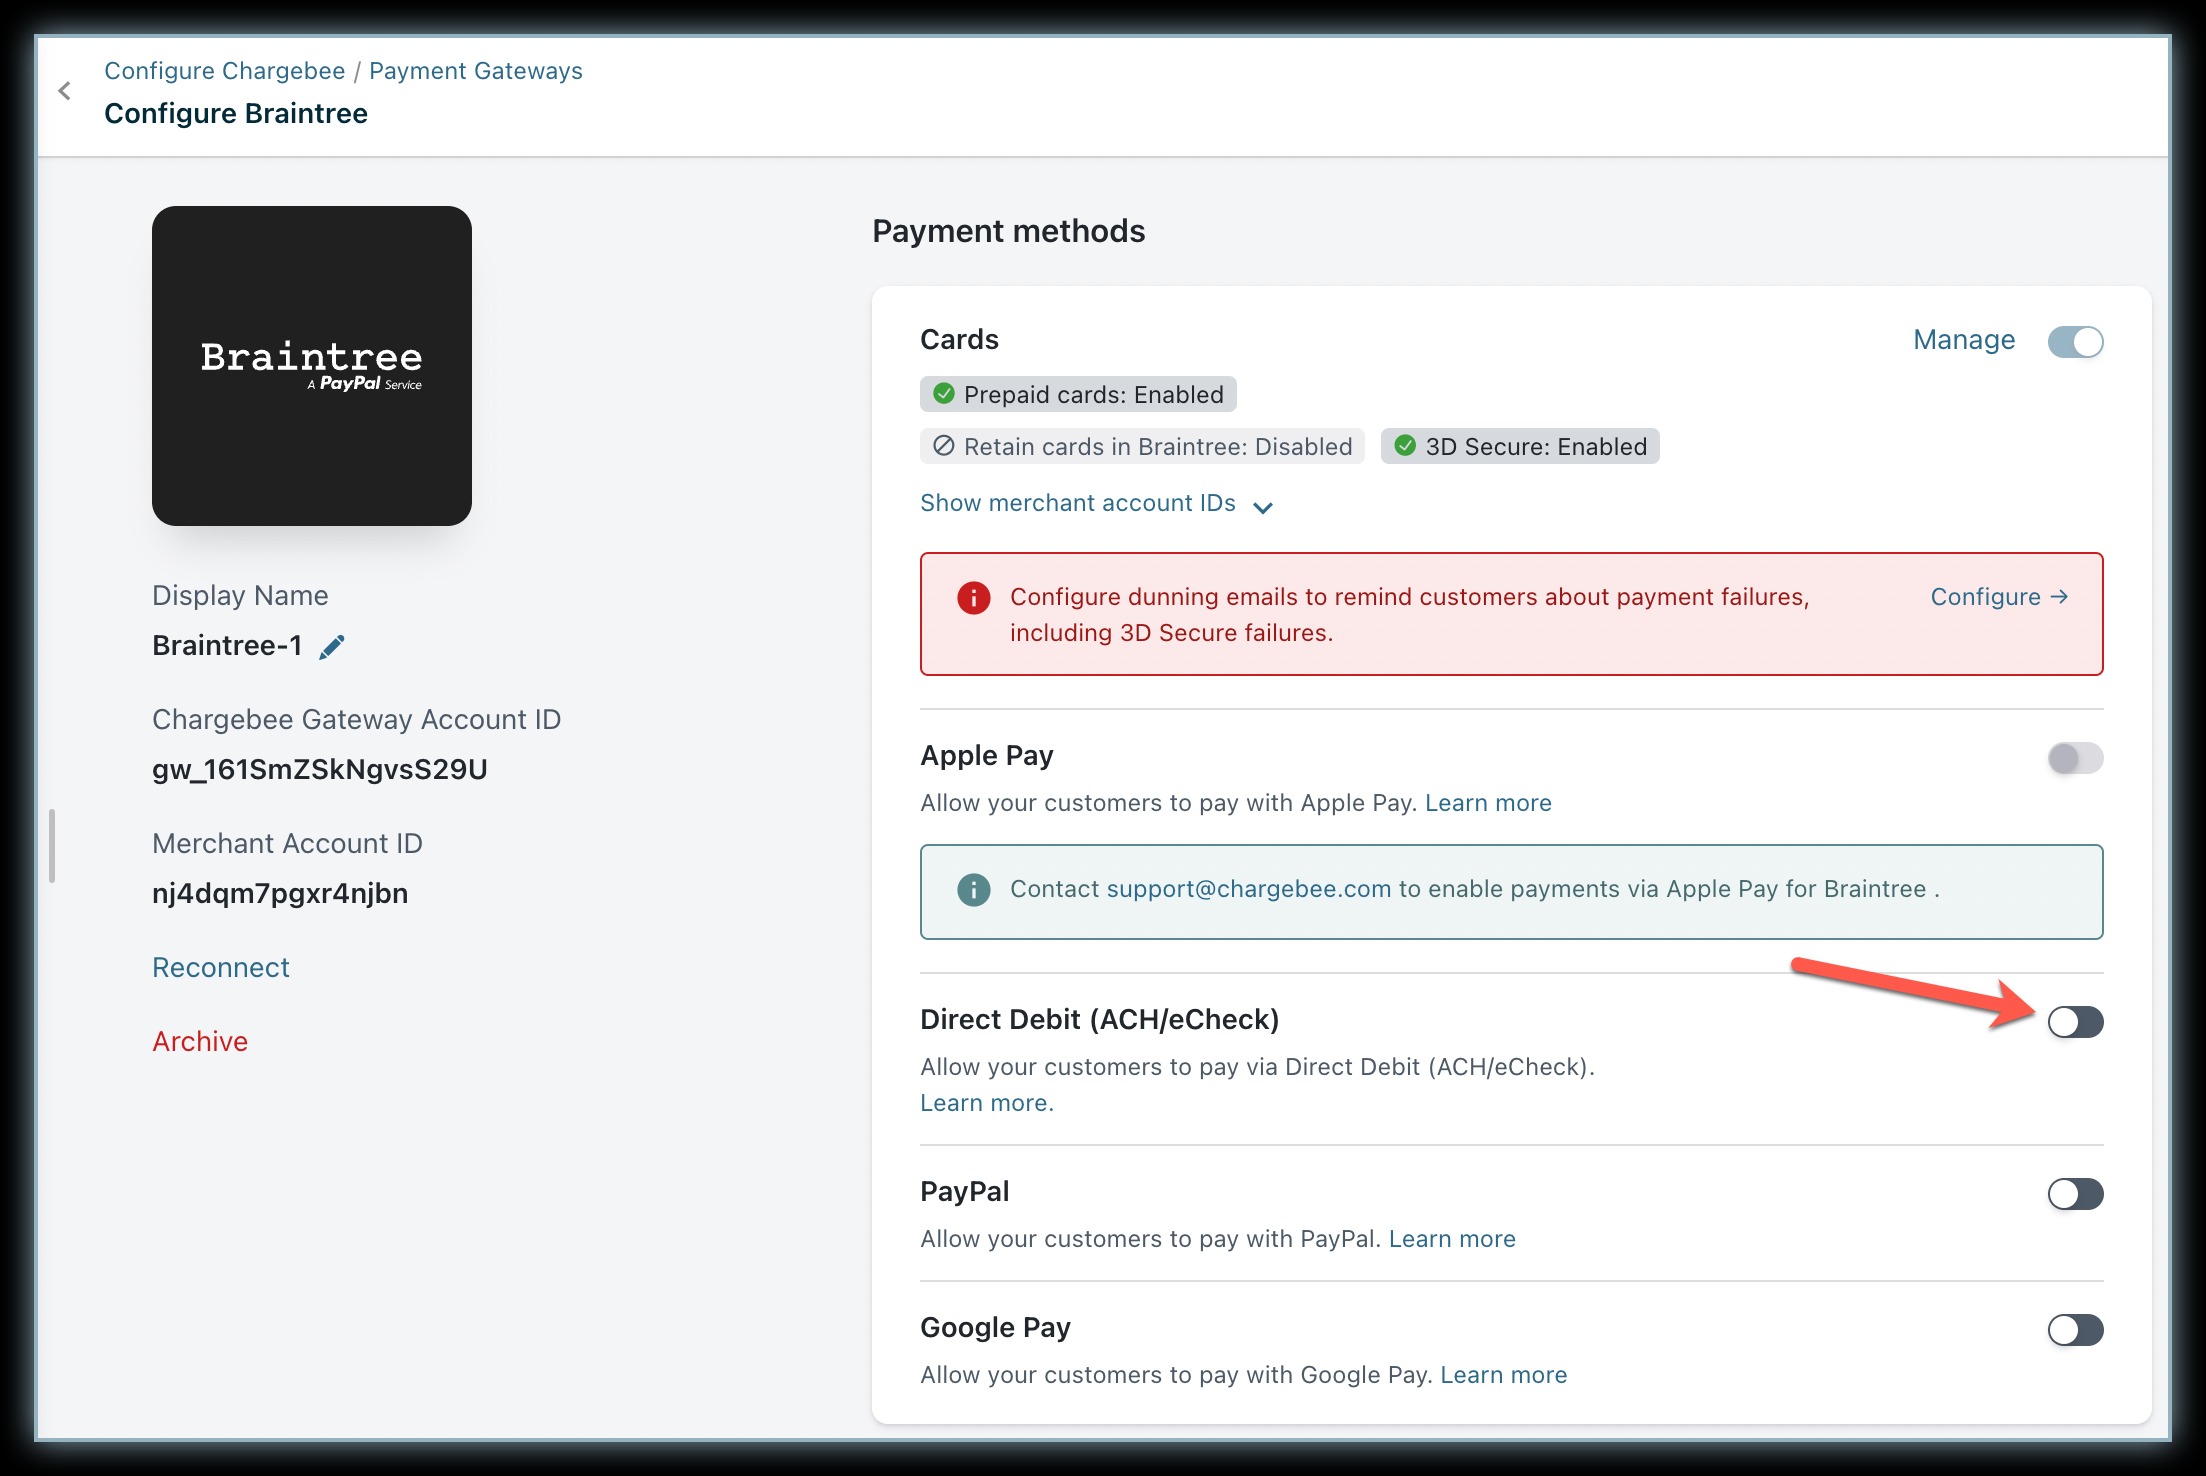Click the Display Name label
The height and width of the screenshot is (1476, 2206).
[240, 595]
